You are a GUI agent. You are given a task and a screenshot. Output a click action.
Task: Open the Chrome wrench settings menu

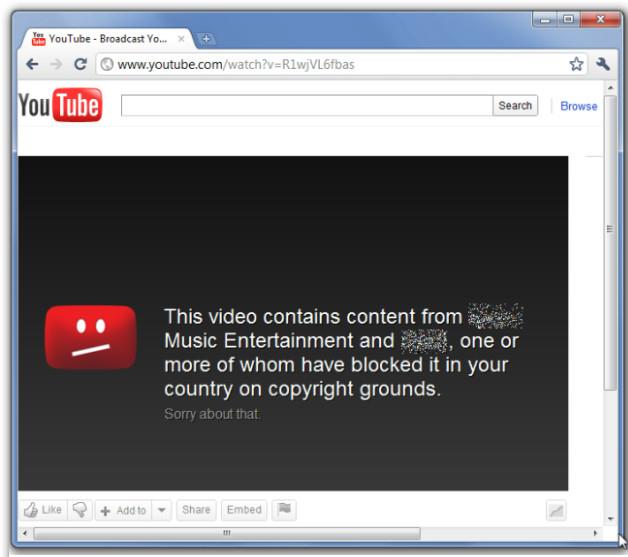click(x=602, y=64)
